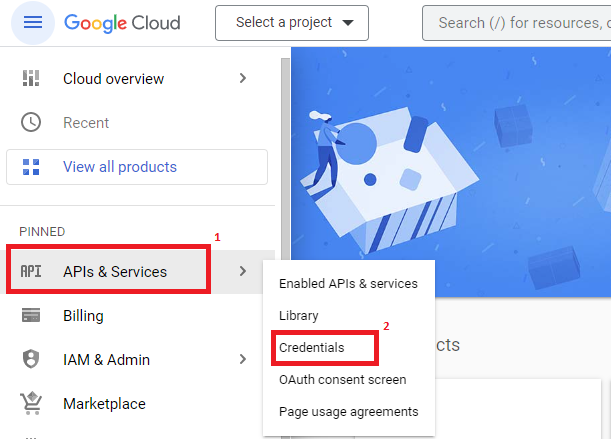Click the Recent clock icon

coord(31,123)
